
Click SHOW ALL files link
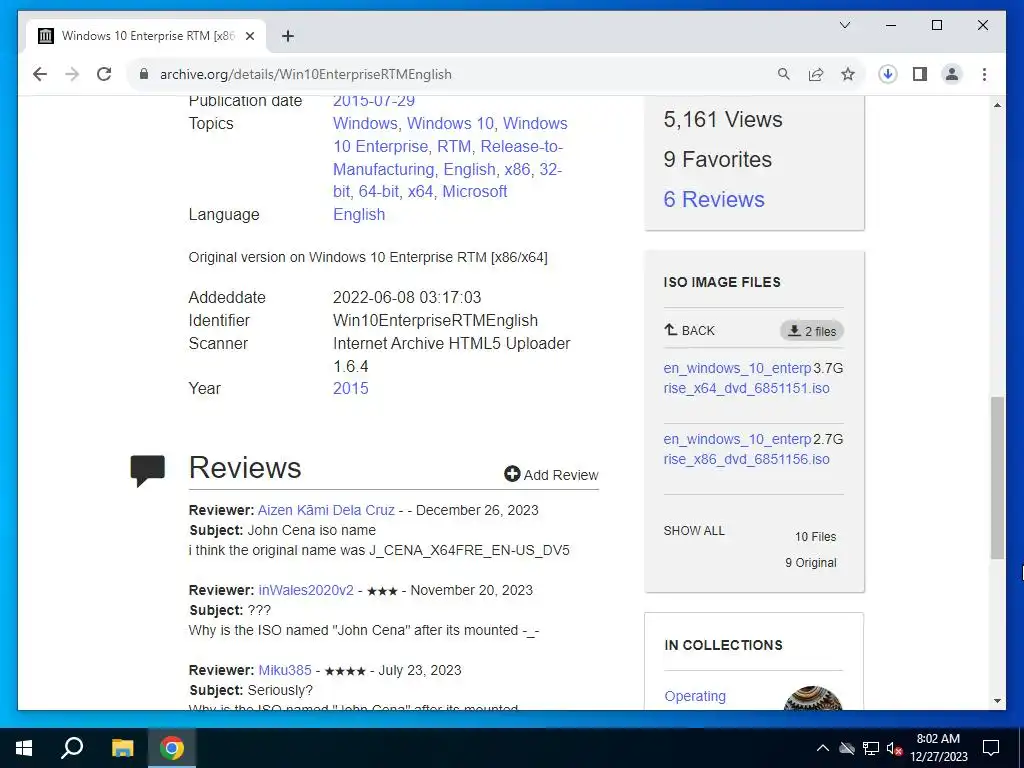coord(694,531)
